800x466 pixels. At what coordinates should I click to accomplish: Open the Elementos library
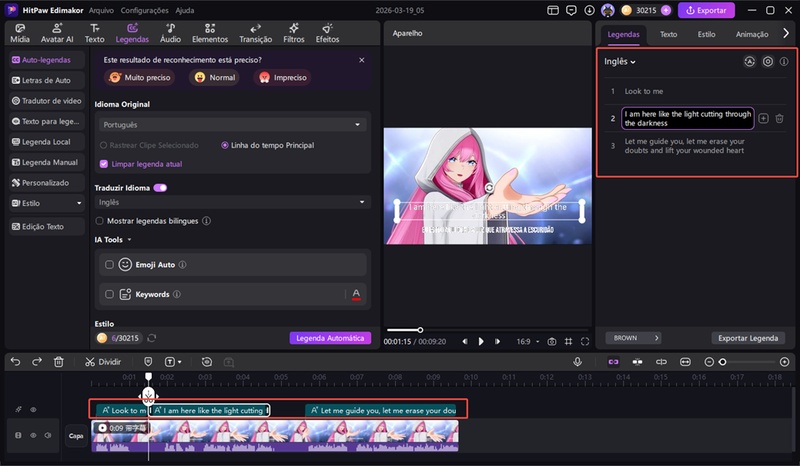pos(210,33)
